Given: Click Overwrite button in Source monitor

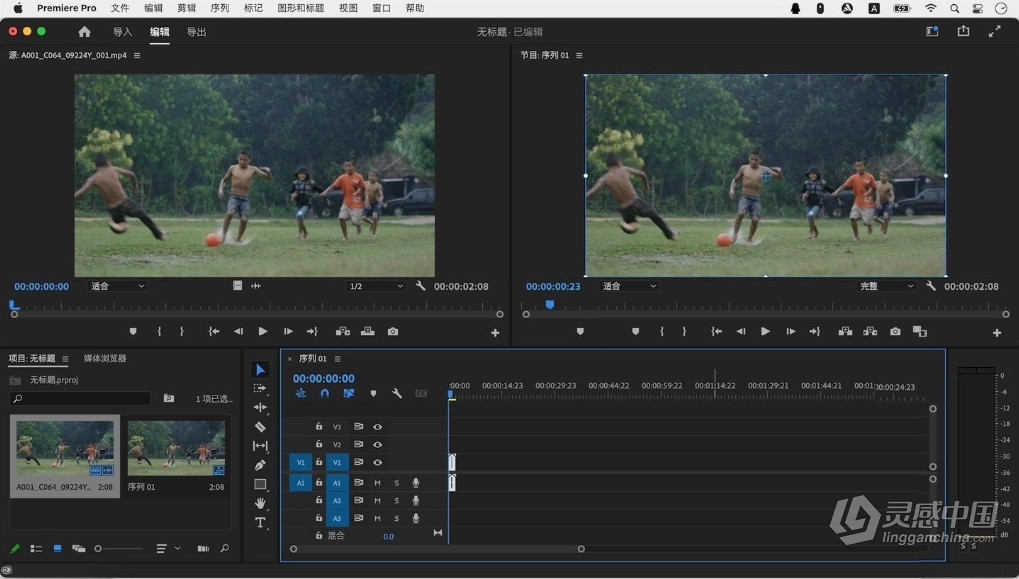Looking at the screenshot, I should pyautogui.click(x=368, y=331).
